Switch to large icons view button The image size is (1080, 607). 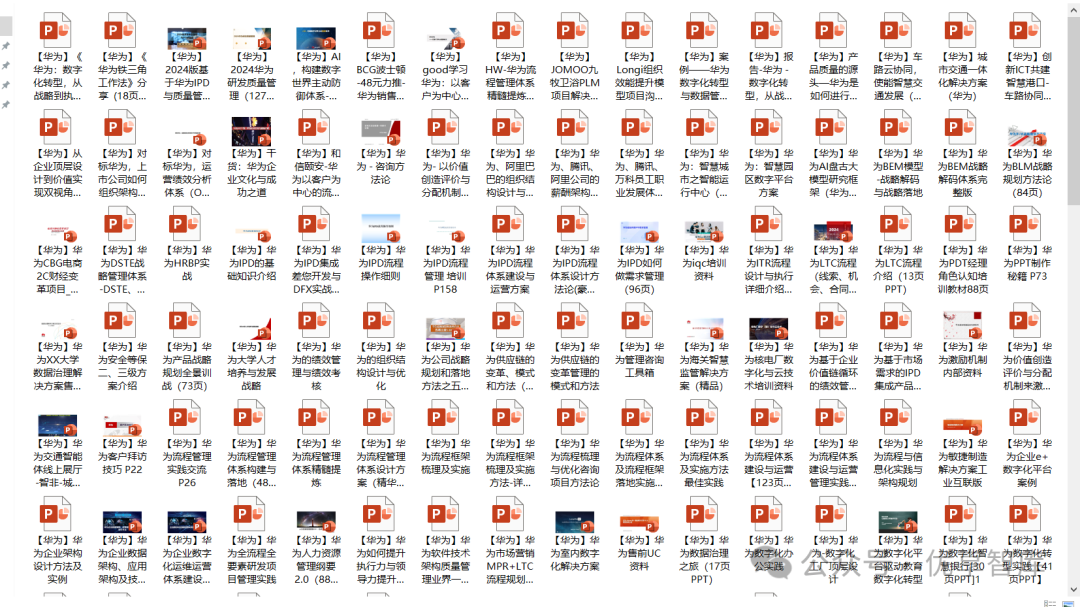click(1068, 603)
